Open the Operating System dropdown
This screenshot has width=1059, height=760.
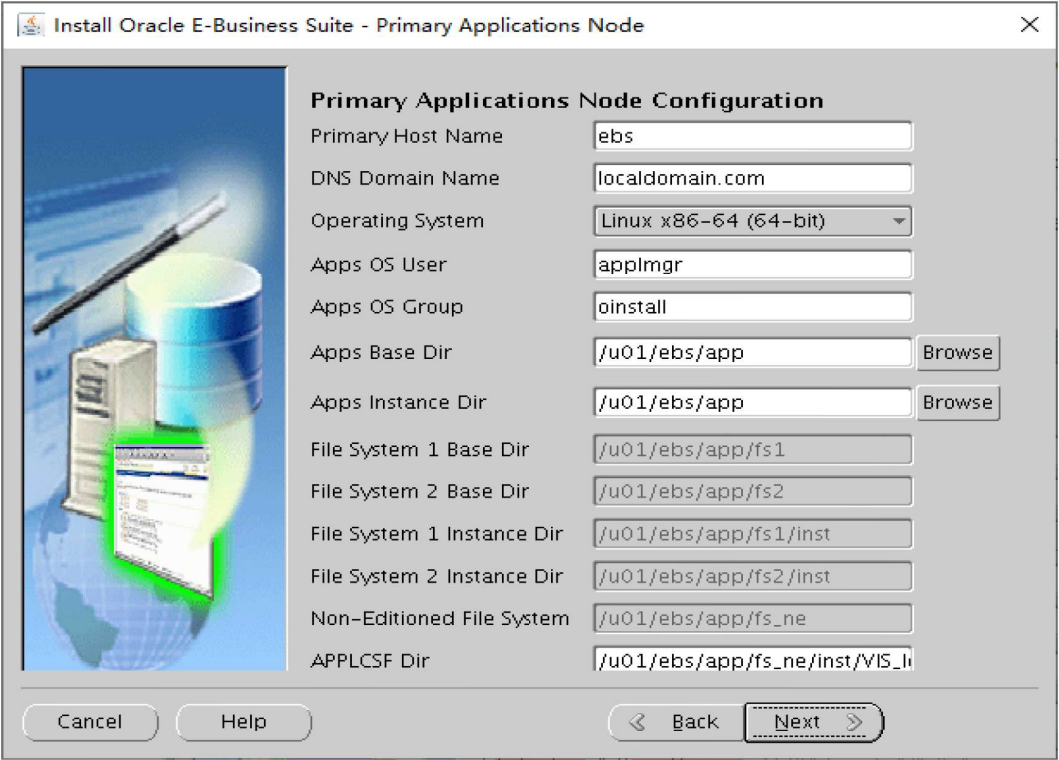pyautogui.click(x=753, y=221)
